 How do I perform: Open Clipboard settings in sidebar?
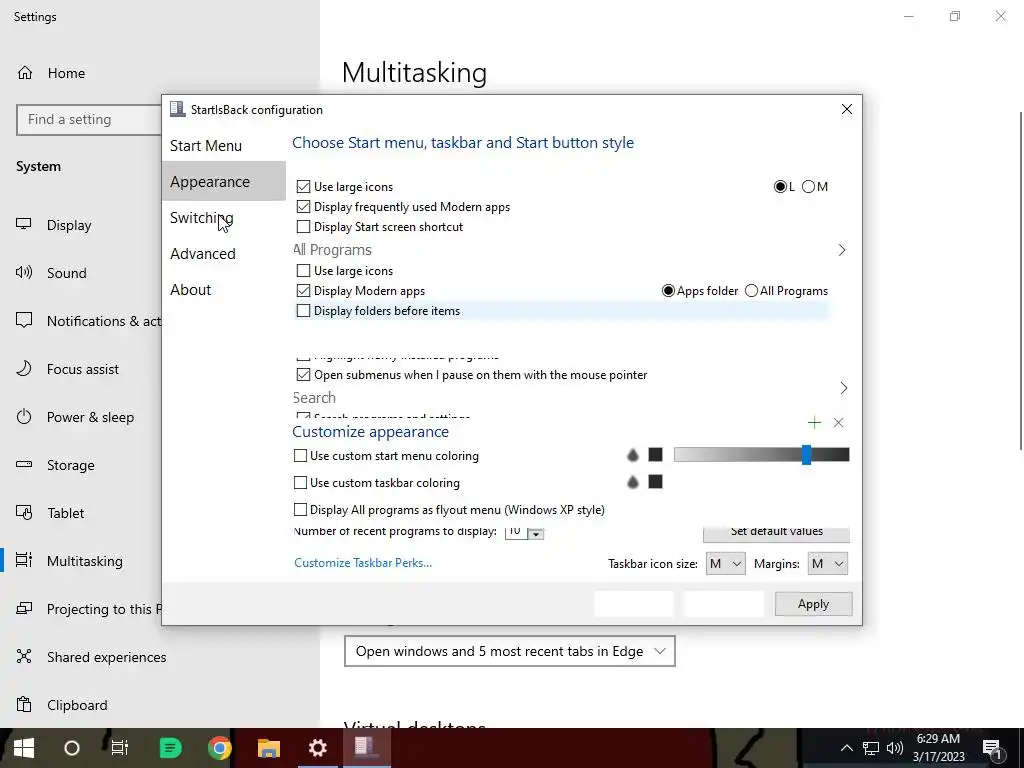(x=77, y=705)
